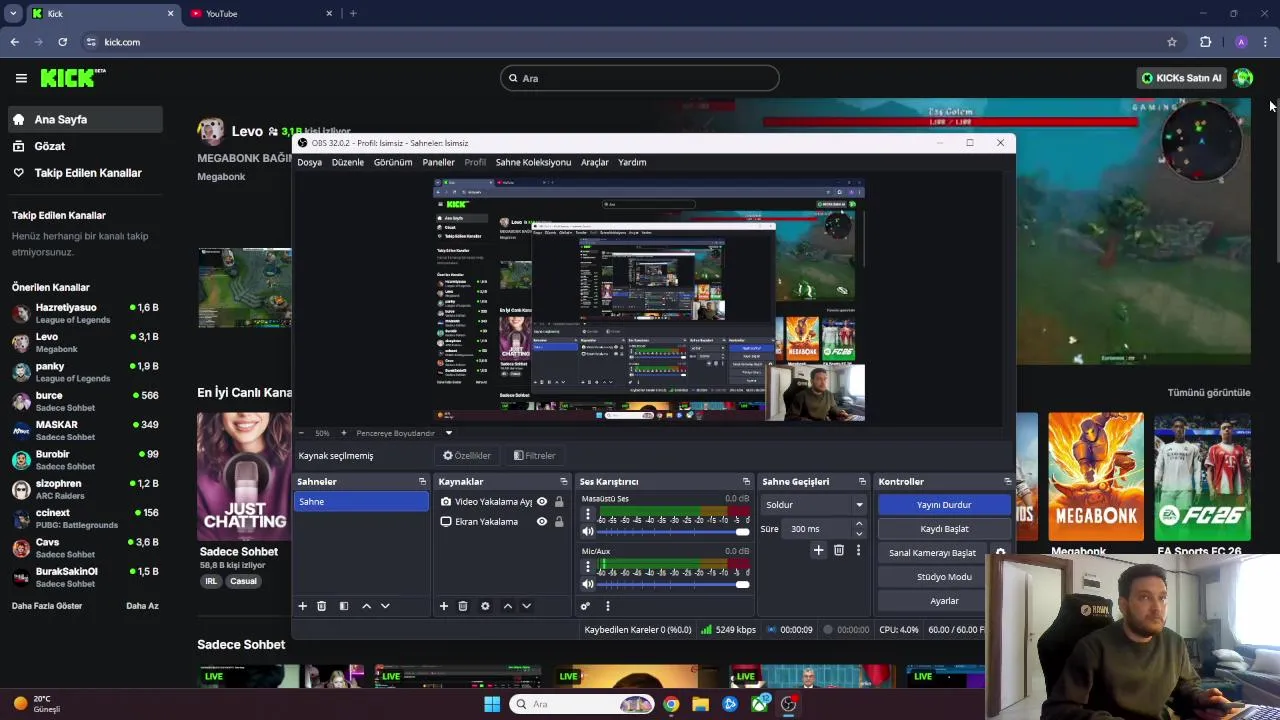Move the source down in Kaynaklar panel
The width and height of the screenshot is (1280, 720).
click(x=526, y=606)
